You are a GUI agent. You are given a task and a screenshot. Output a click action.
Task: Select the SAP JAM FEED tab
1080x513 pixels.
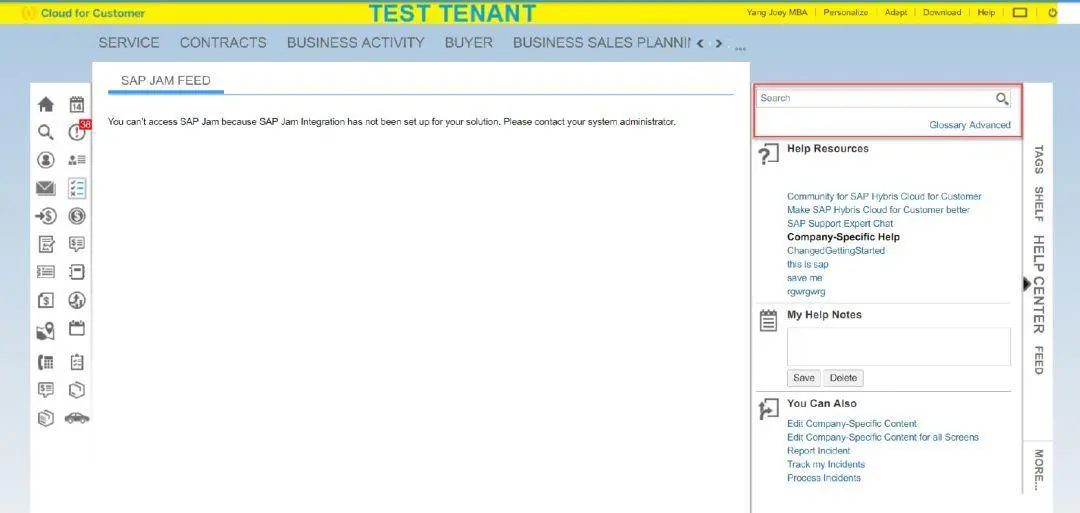click(165, 81)
